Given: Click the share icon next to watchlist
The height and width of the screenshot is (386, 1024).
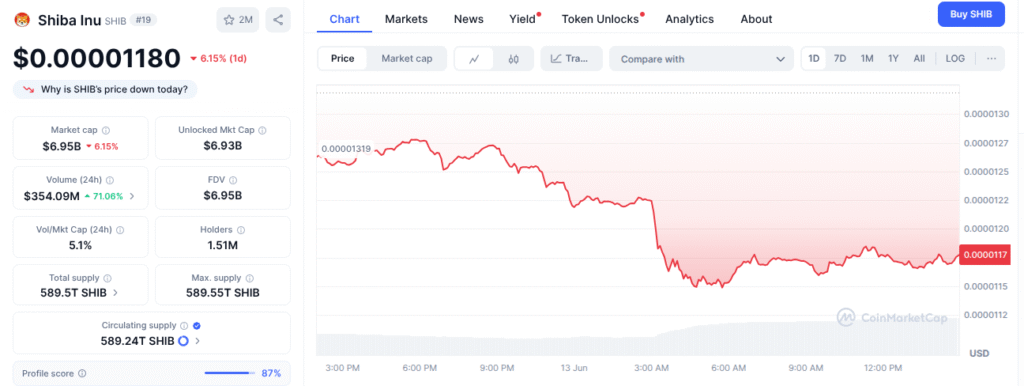Looking at the screenshot, I should coord(278,20).
